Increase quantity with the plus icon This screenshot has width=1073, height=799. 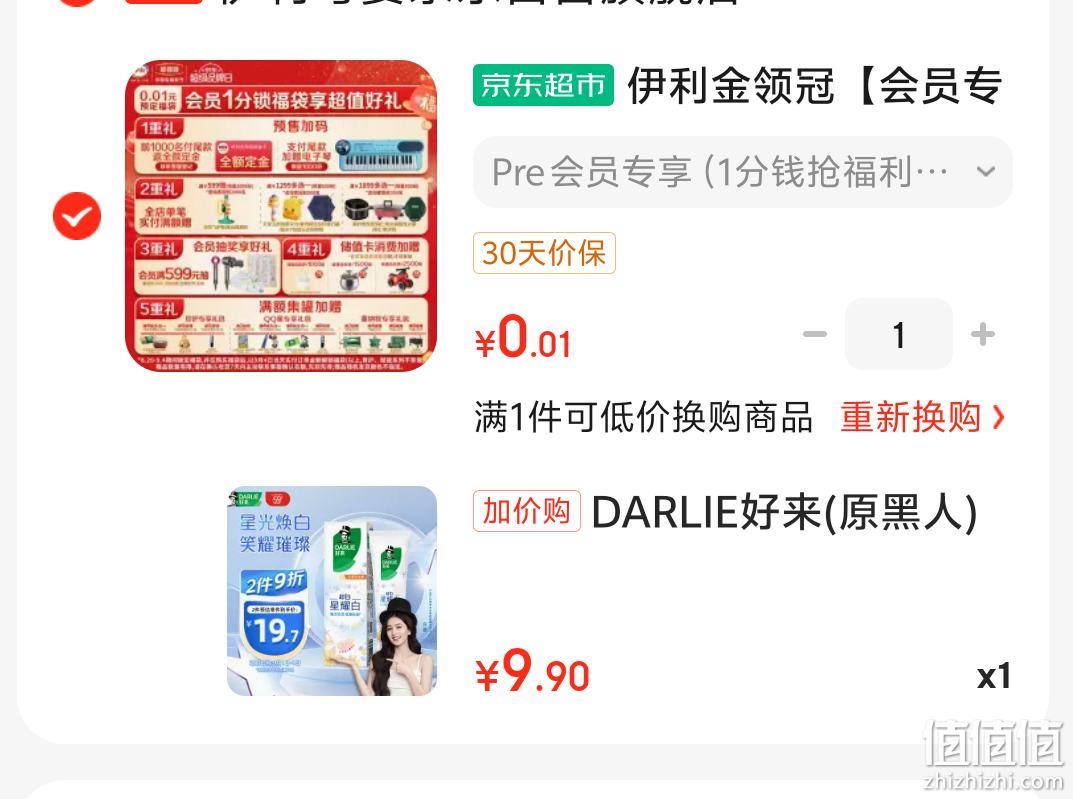pos(983,335)
